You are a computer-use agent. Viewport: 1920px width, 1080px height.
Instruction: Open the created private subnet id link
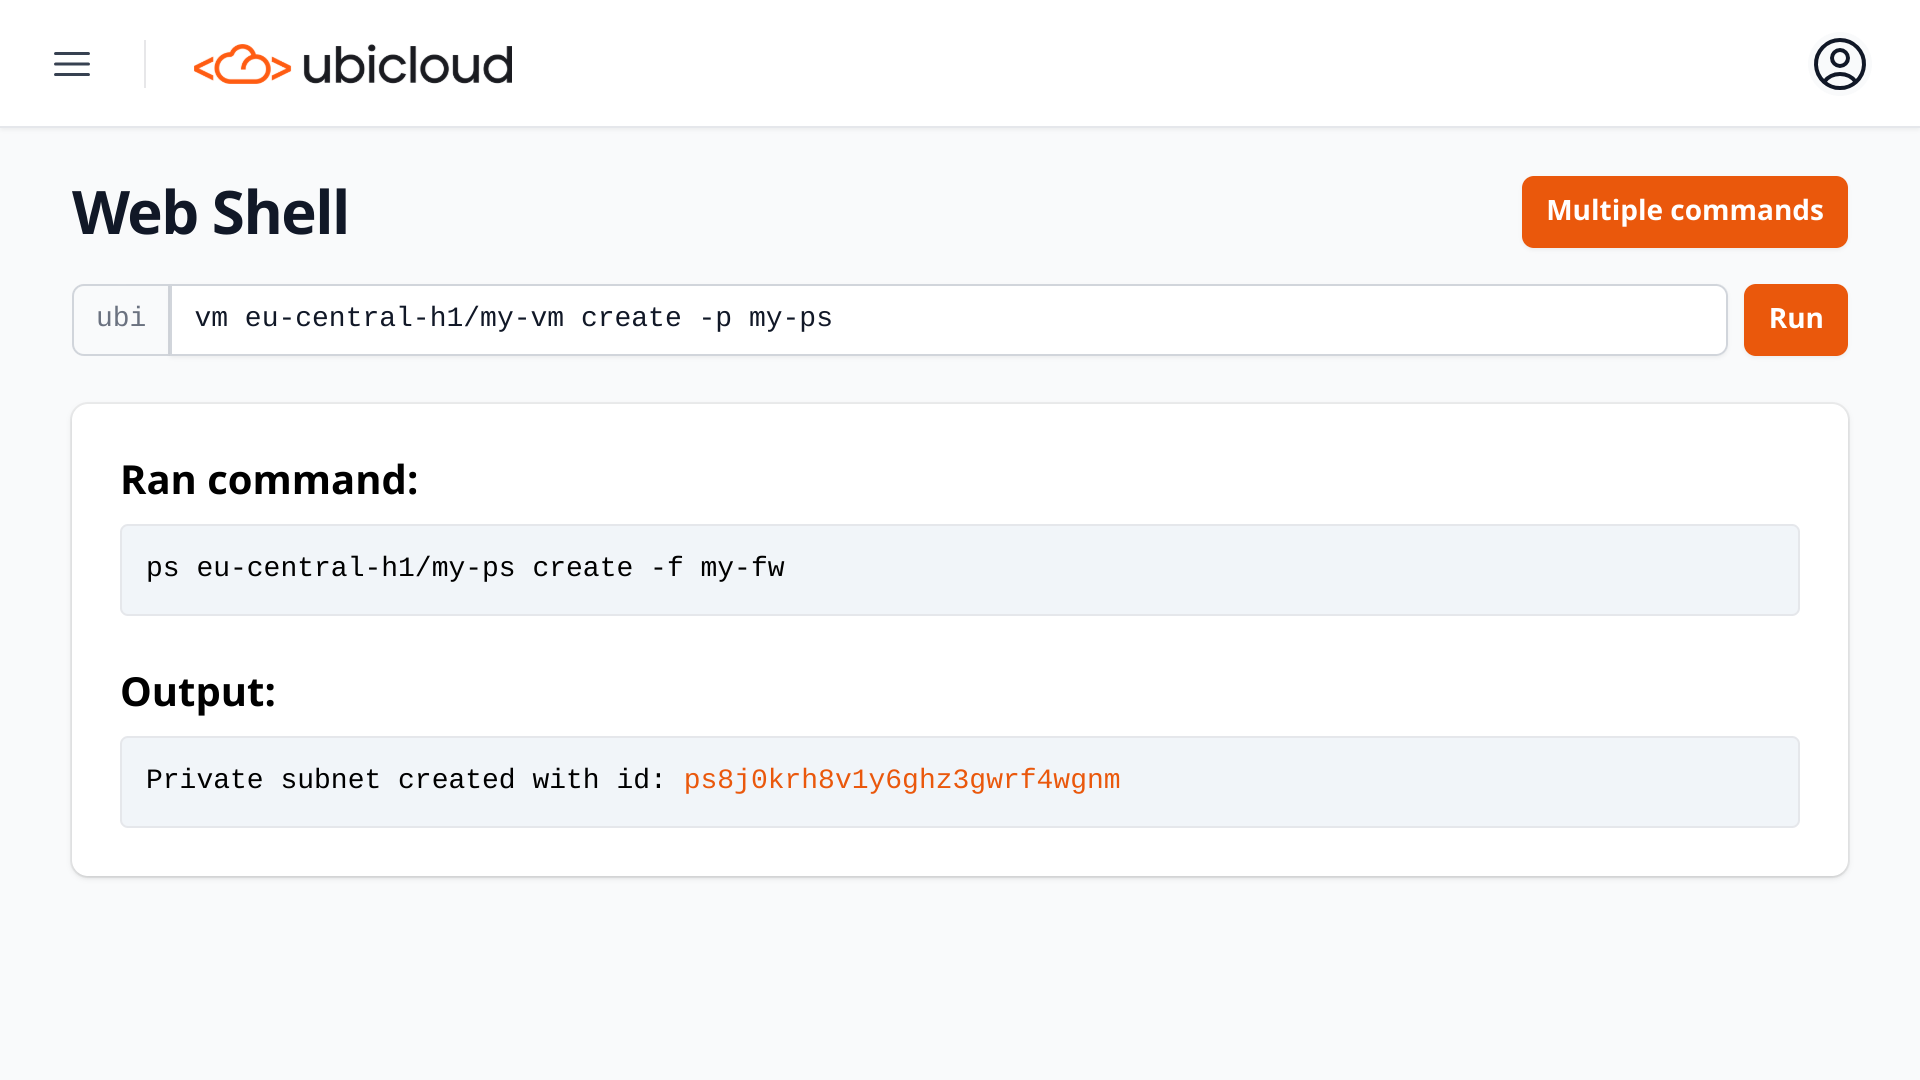click(x=901, y=780)
